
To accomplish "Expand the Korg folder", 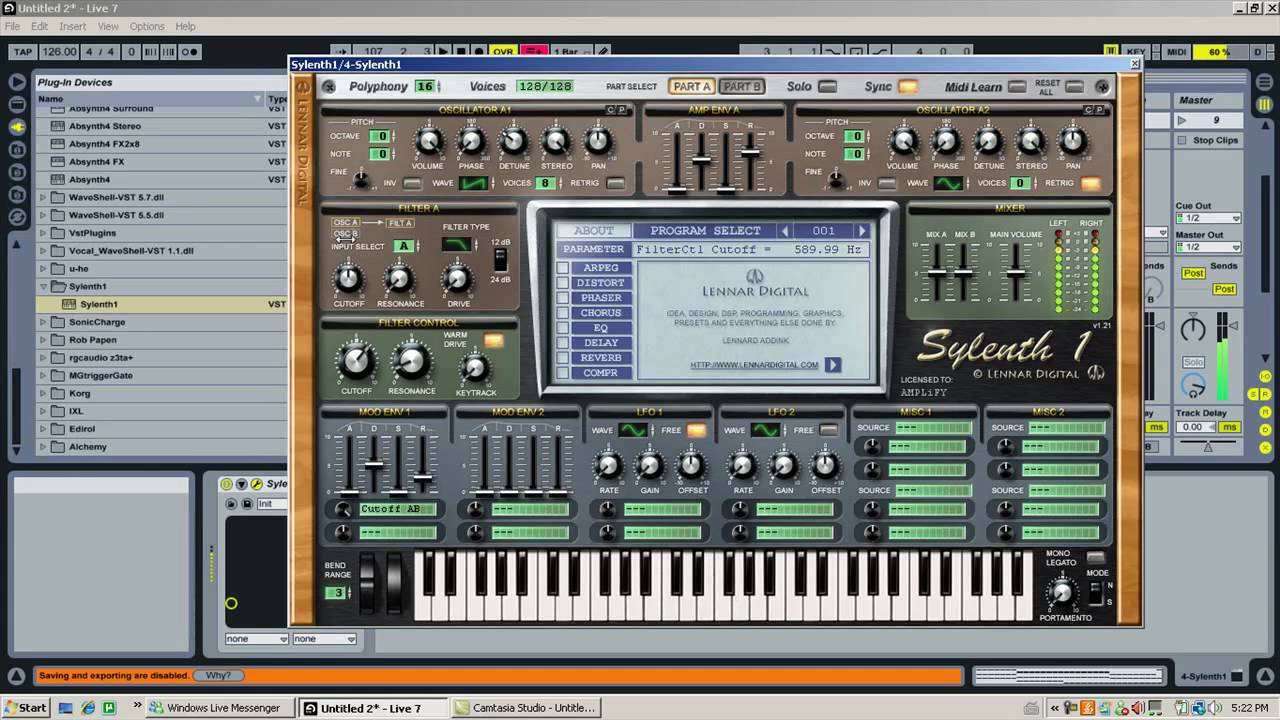I will click(x=43, y=393).
